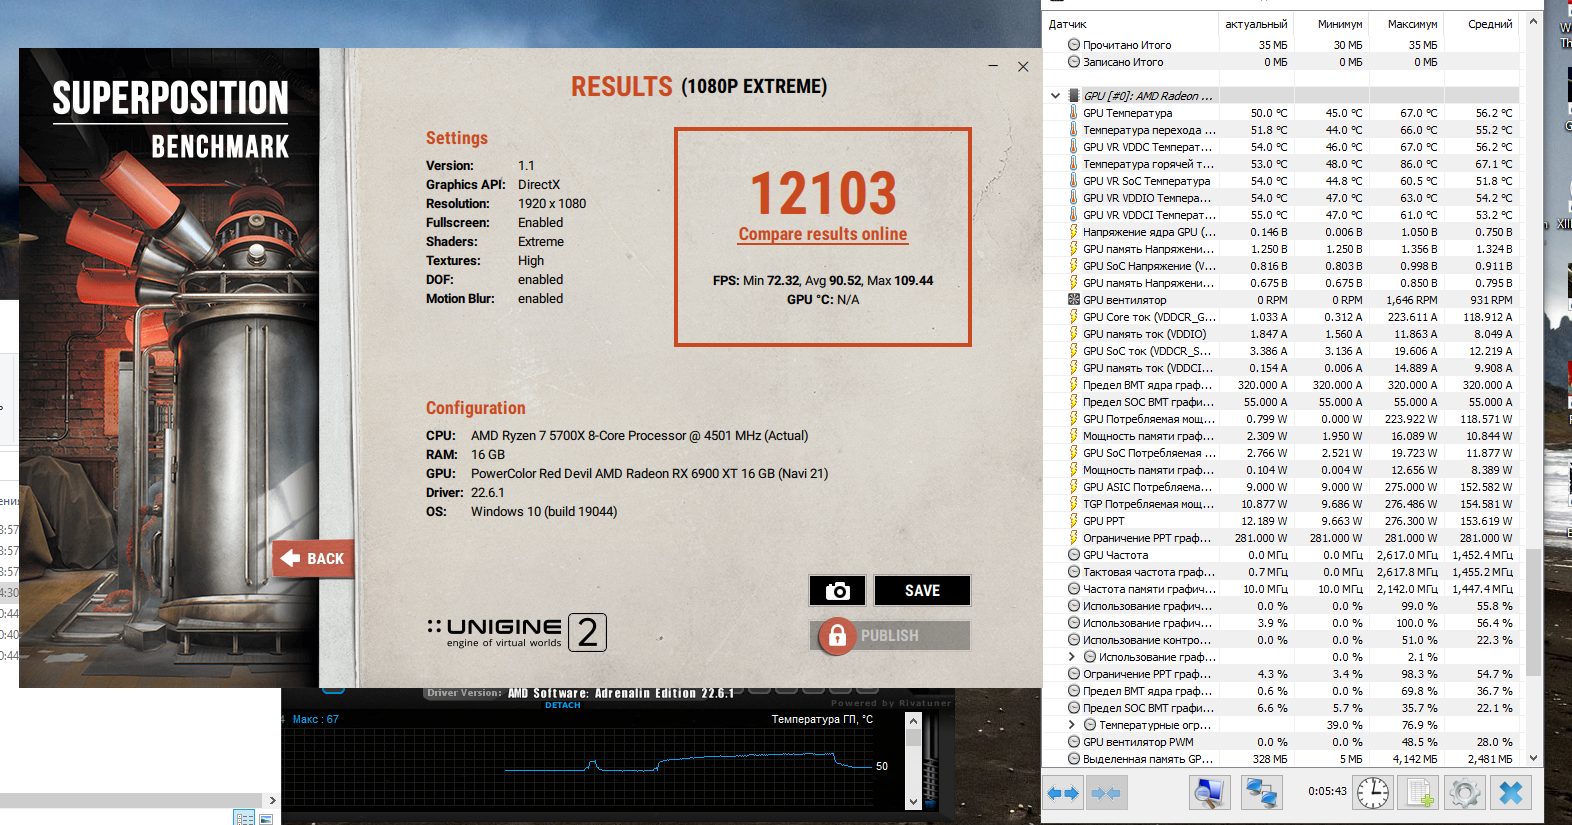Go back with the BACK button label
The width and height of the screenshot is (1572, 825).
click(x=325, y=558)
